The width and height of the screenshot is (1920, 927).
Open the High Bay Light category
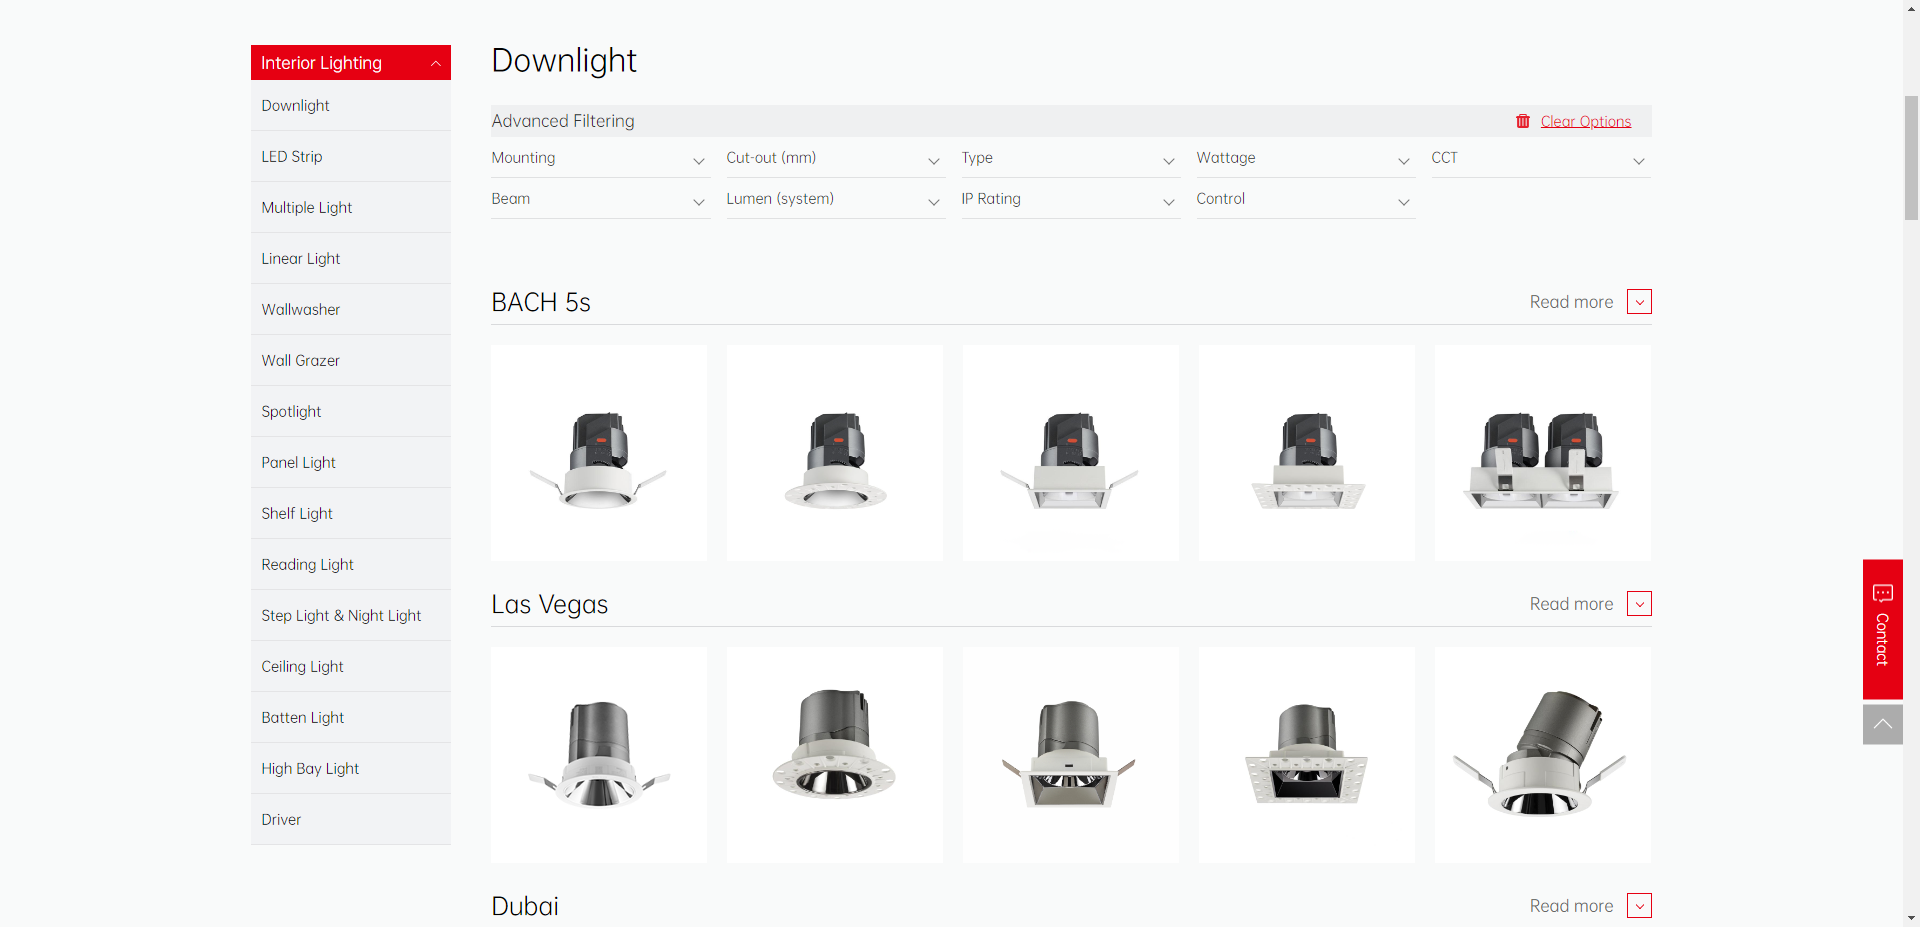click(x=310, y=769)
